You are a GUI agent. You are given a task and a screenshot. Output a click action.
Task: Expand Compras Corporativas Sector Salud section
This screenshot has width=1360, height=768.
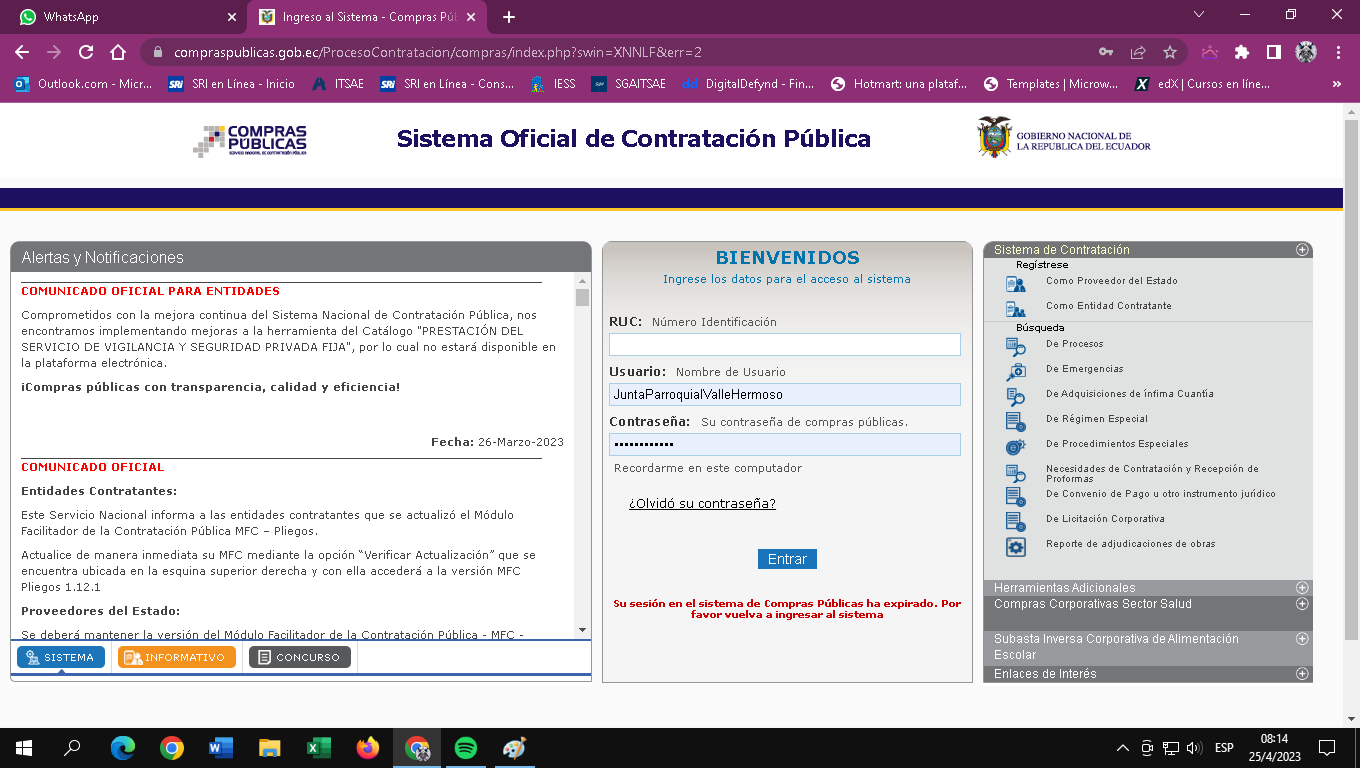click(x=1302, y=604)
